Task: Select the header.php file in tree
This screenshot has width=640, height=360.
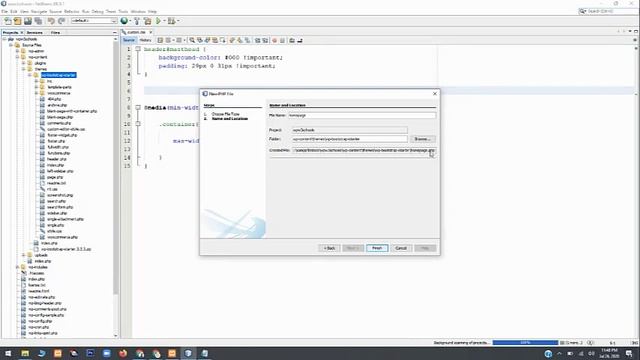Action: pyautogui.click(x=57, y=159)
